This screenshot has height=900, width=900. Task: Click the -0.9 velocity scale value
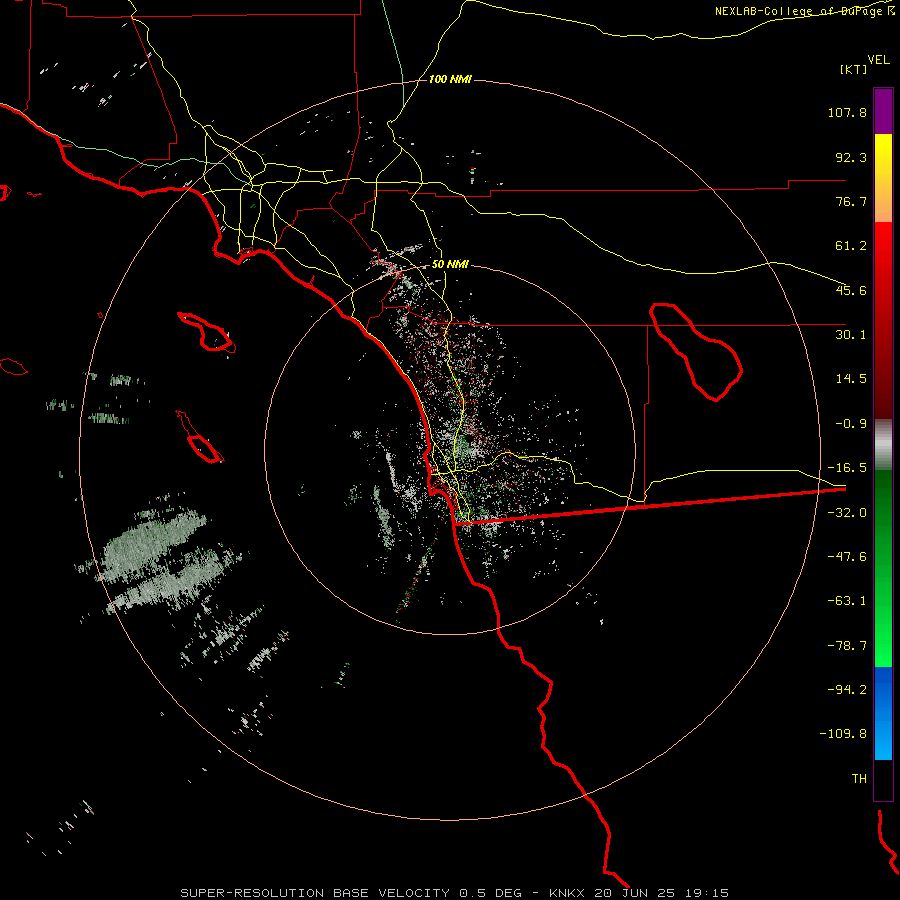(x=851, y=424)
